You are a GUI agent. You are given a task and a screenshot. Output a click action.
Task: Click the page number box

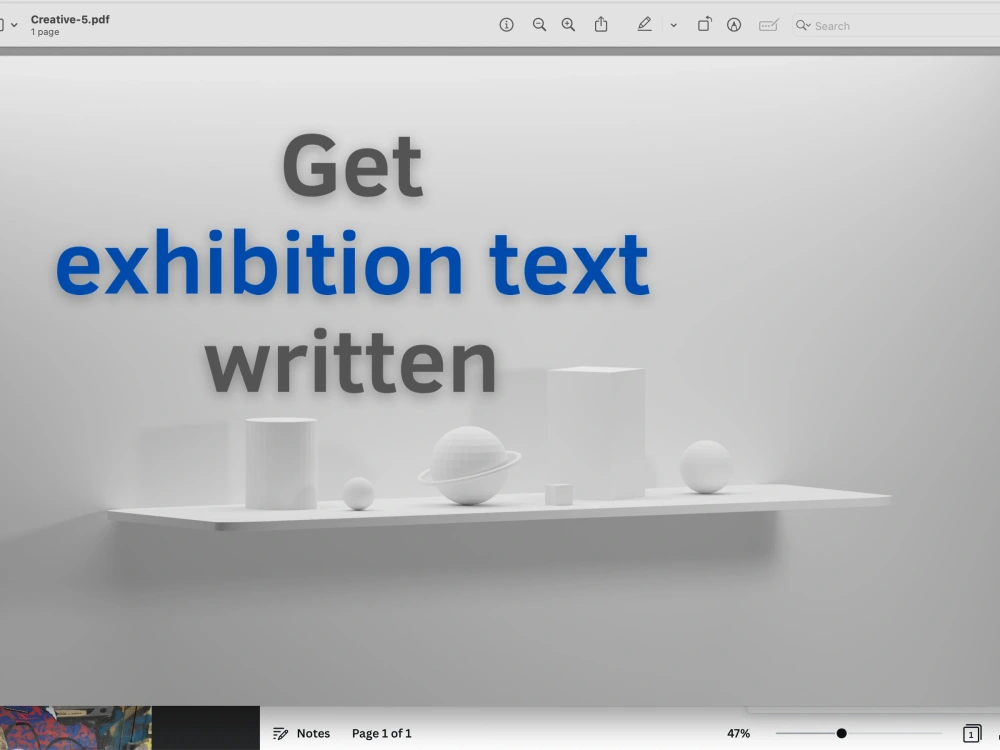pyautogui.click(x=972, y=733)
